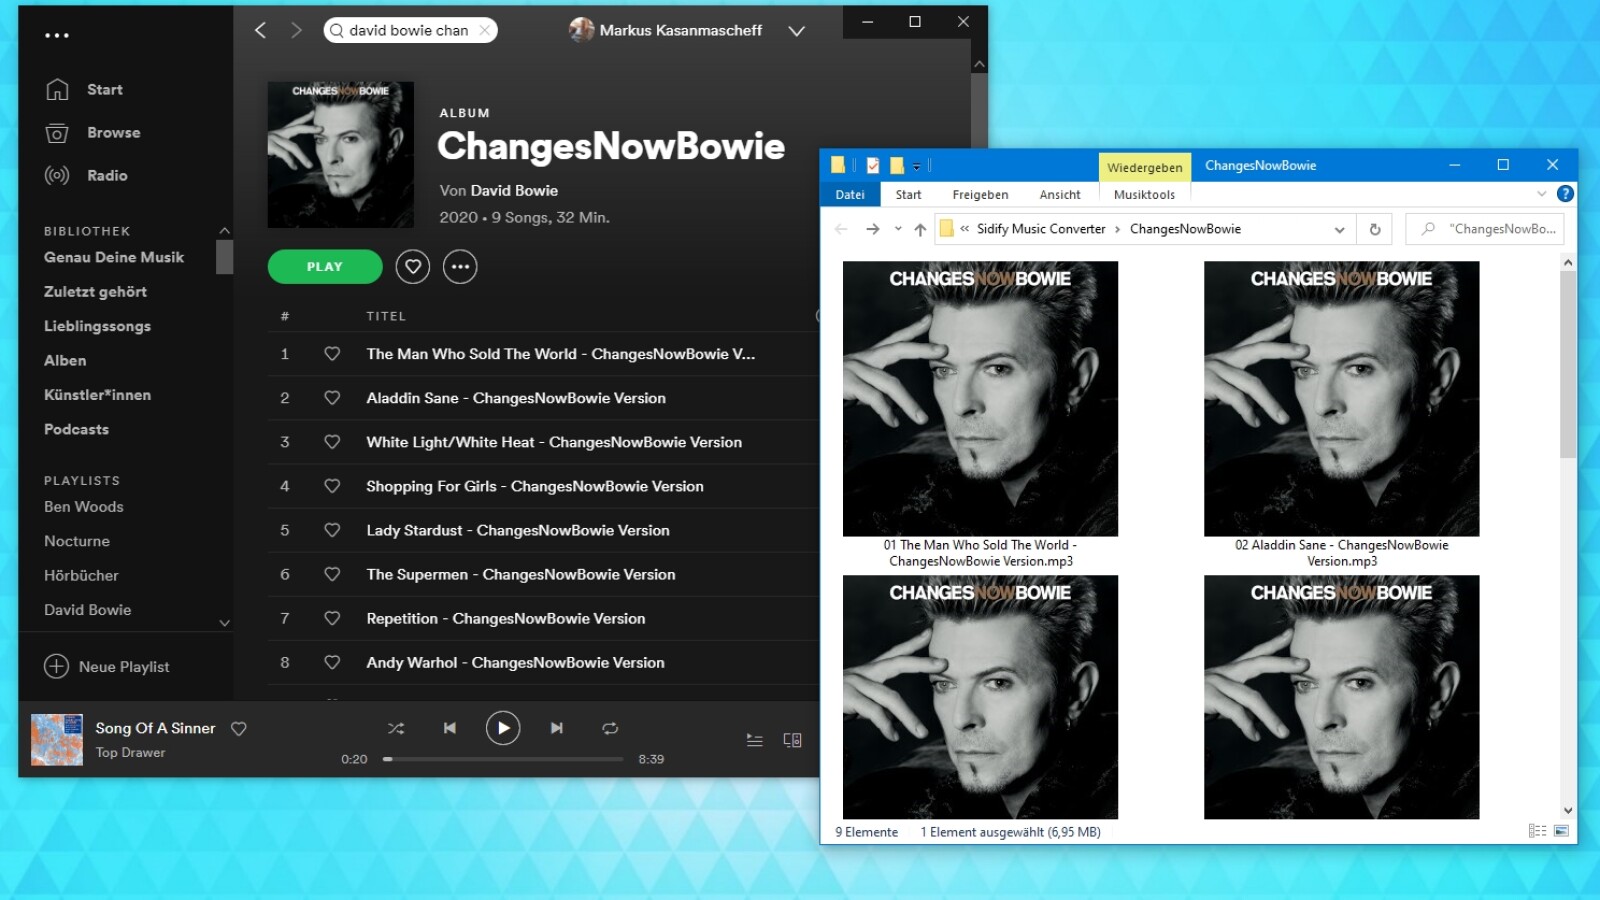This screenshot has width=1600, height=900.
Task: Like White Light/White Heat track
Action: (x=332, y=442)
